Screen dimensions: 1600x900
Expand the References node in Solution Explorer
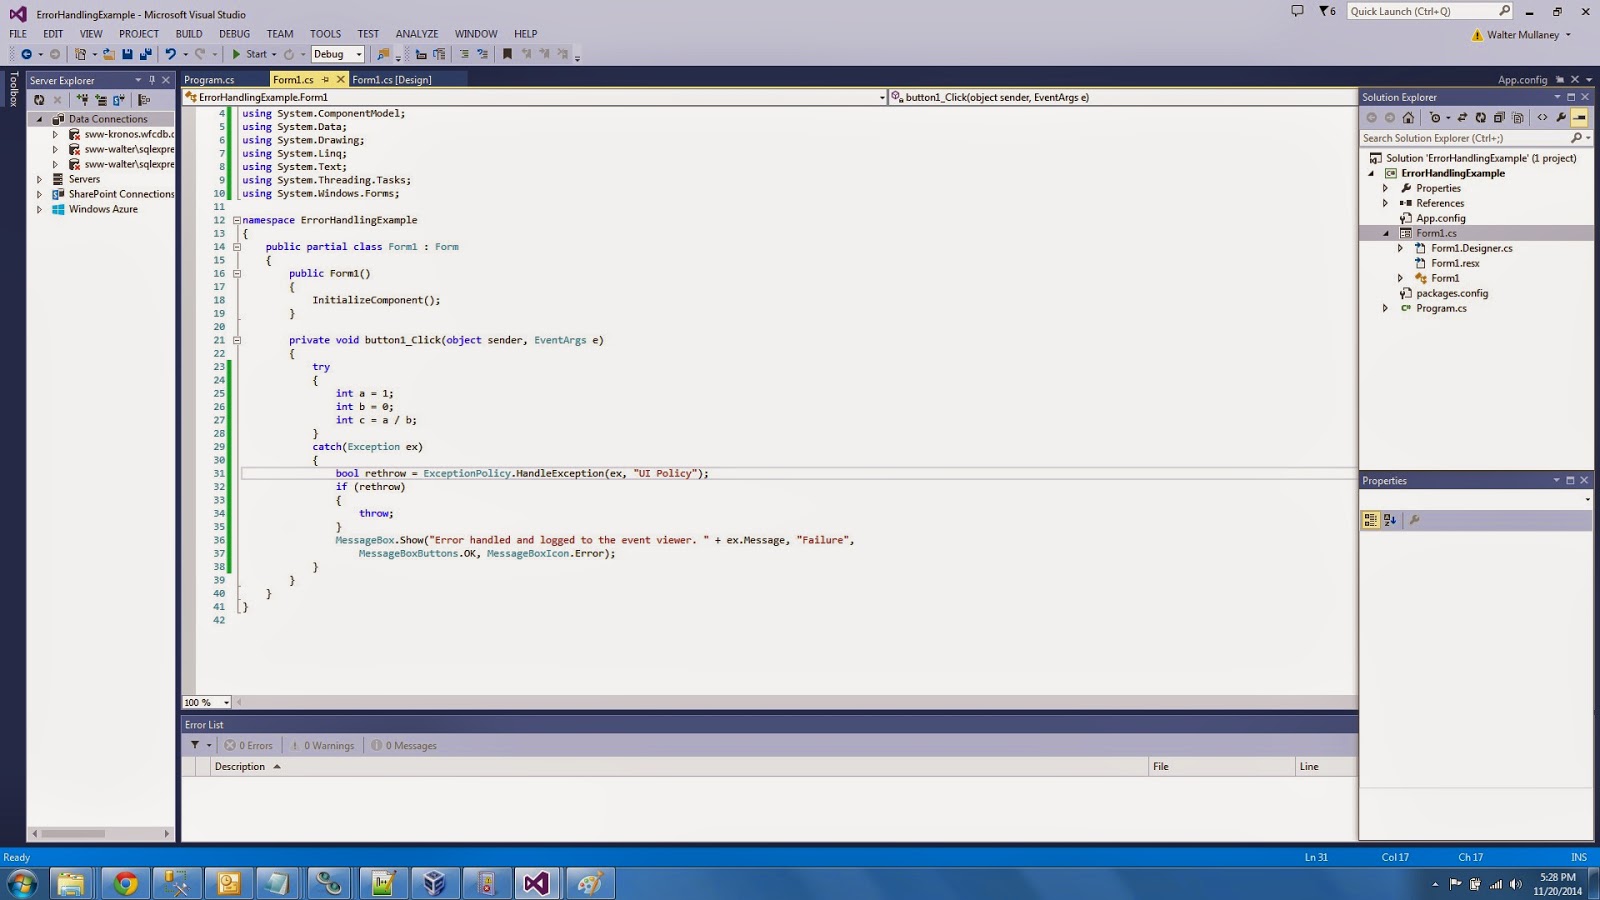1385,203
